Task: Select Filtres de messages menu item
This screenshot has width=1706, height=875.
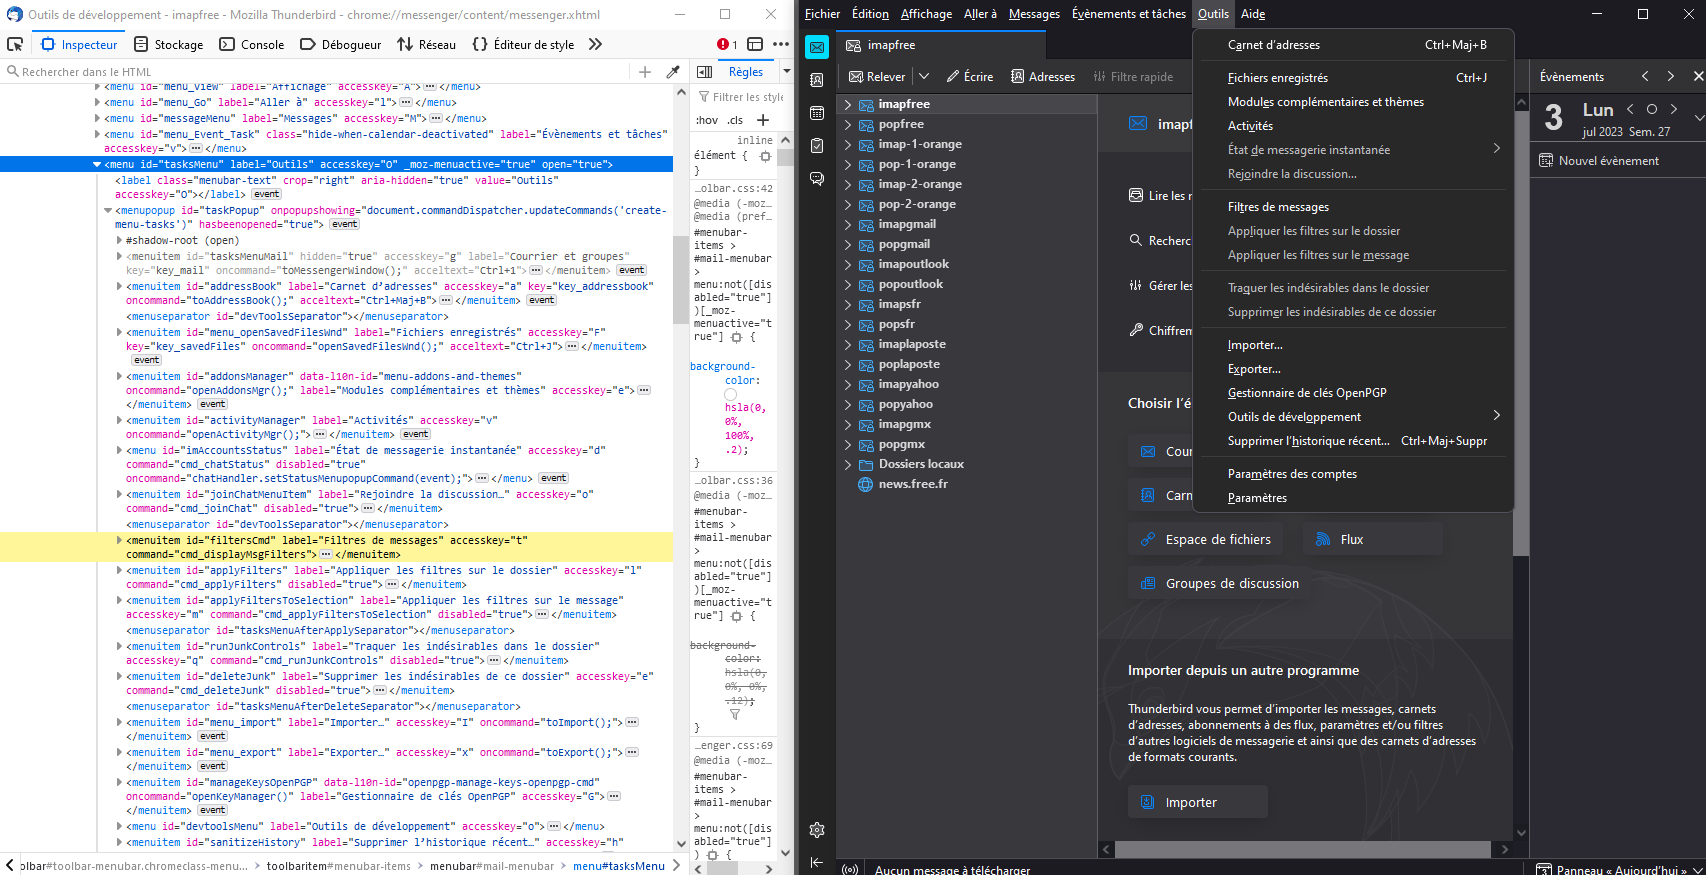Action: pyautogui.click(x=1353, y=207)
